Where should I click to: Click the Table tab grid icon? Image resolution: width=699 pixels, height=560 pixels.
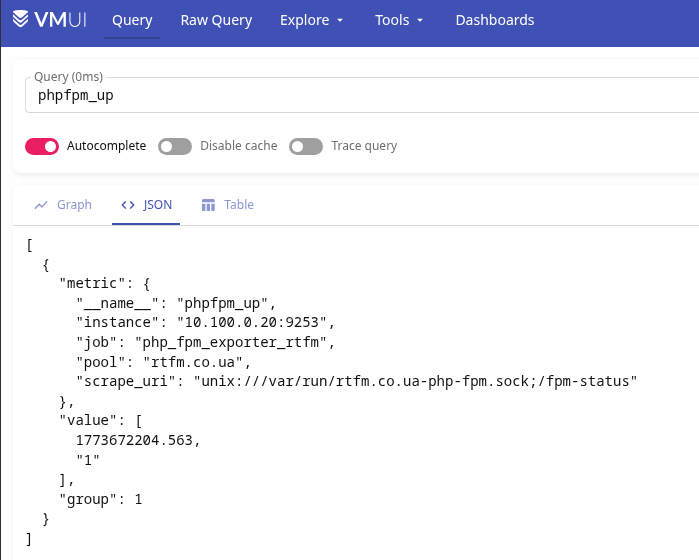click(209, 205)
